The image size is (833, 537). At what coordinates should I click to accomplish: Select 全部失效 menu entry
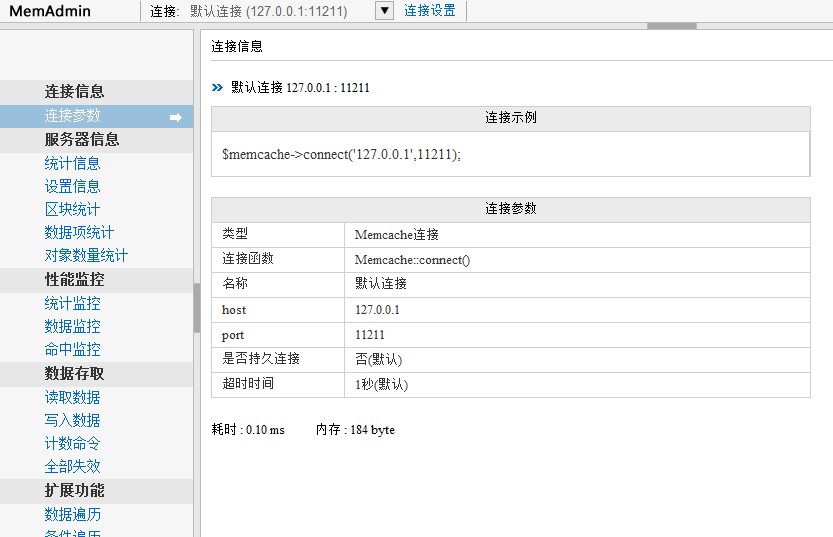click(x=72, y=466)
